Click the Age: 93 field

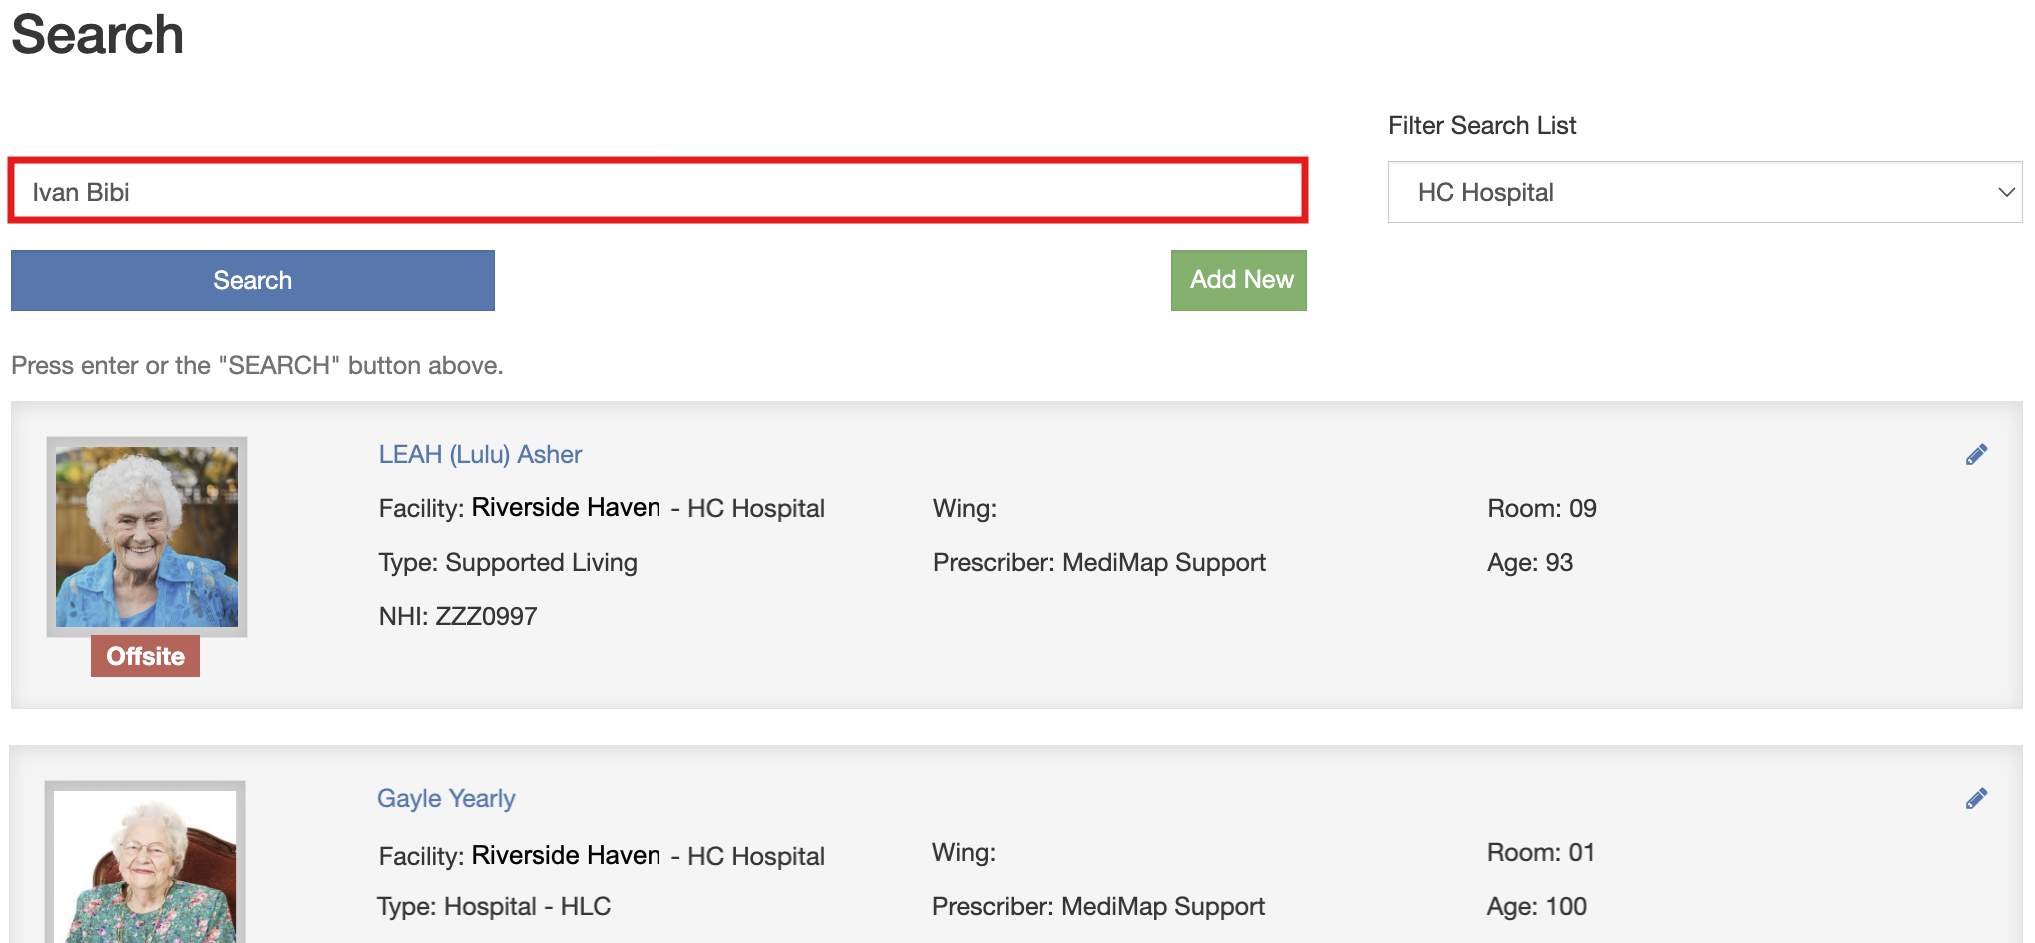(x=1529, y=563)
